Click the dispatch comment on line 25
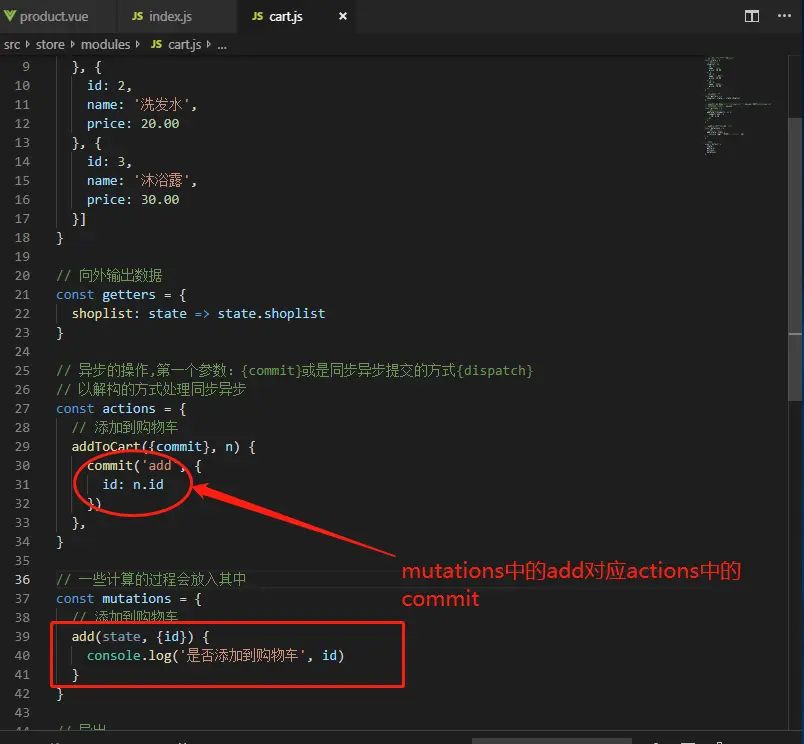Viewport: 804px width, 744px height. tap(294, 371)
